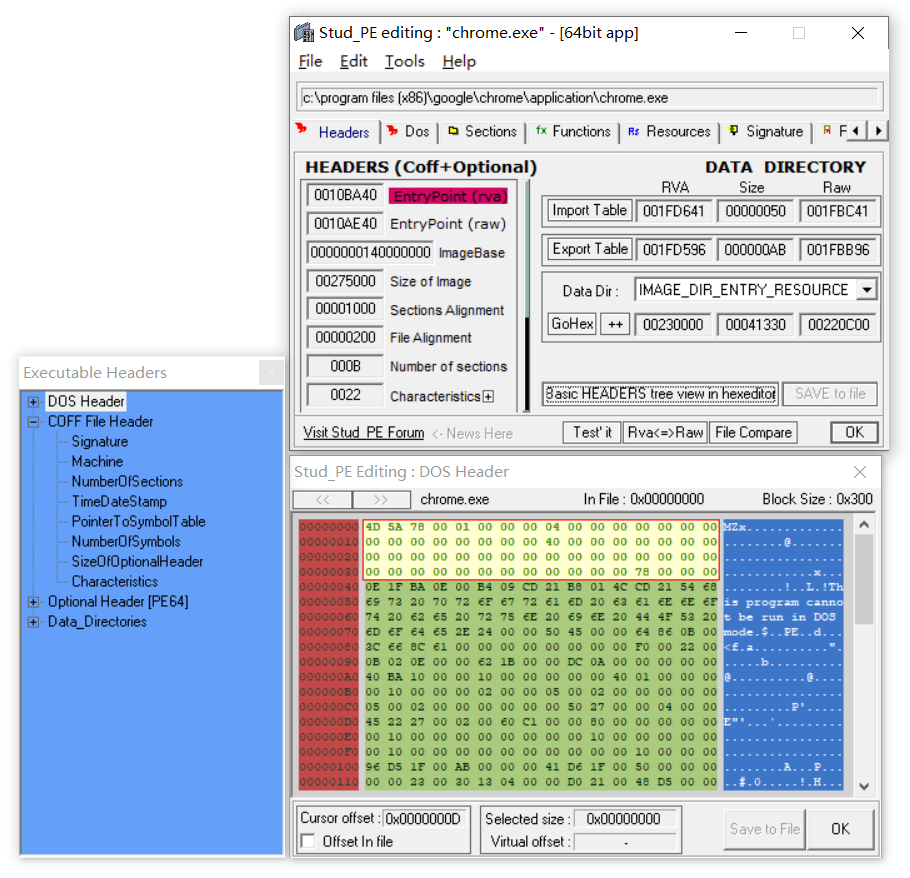Screen dimensions: 910x878
Task: Toggle the Offset In file checkbox
Action: [308, 841]
